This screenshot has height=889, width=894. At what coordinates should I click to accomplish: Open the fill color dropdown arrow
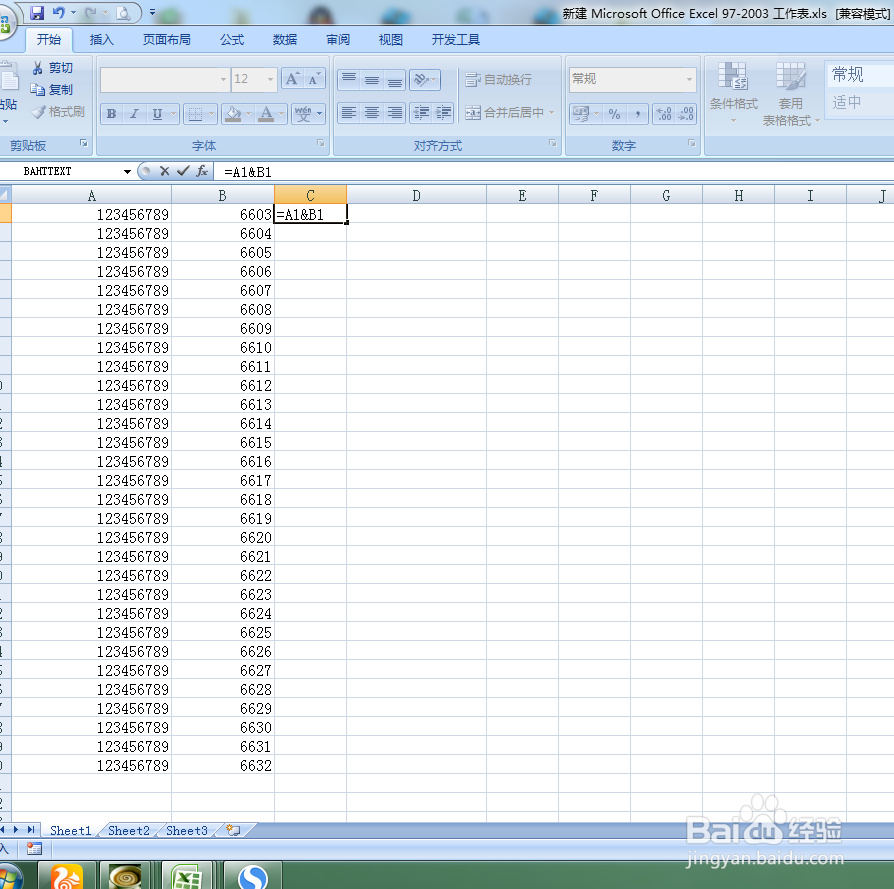tap(249, 114)
